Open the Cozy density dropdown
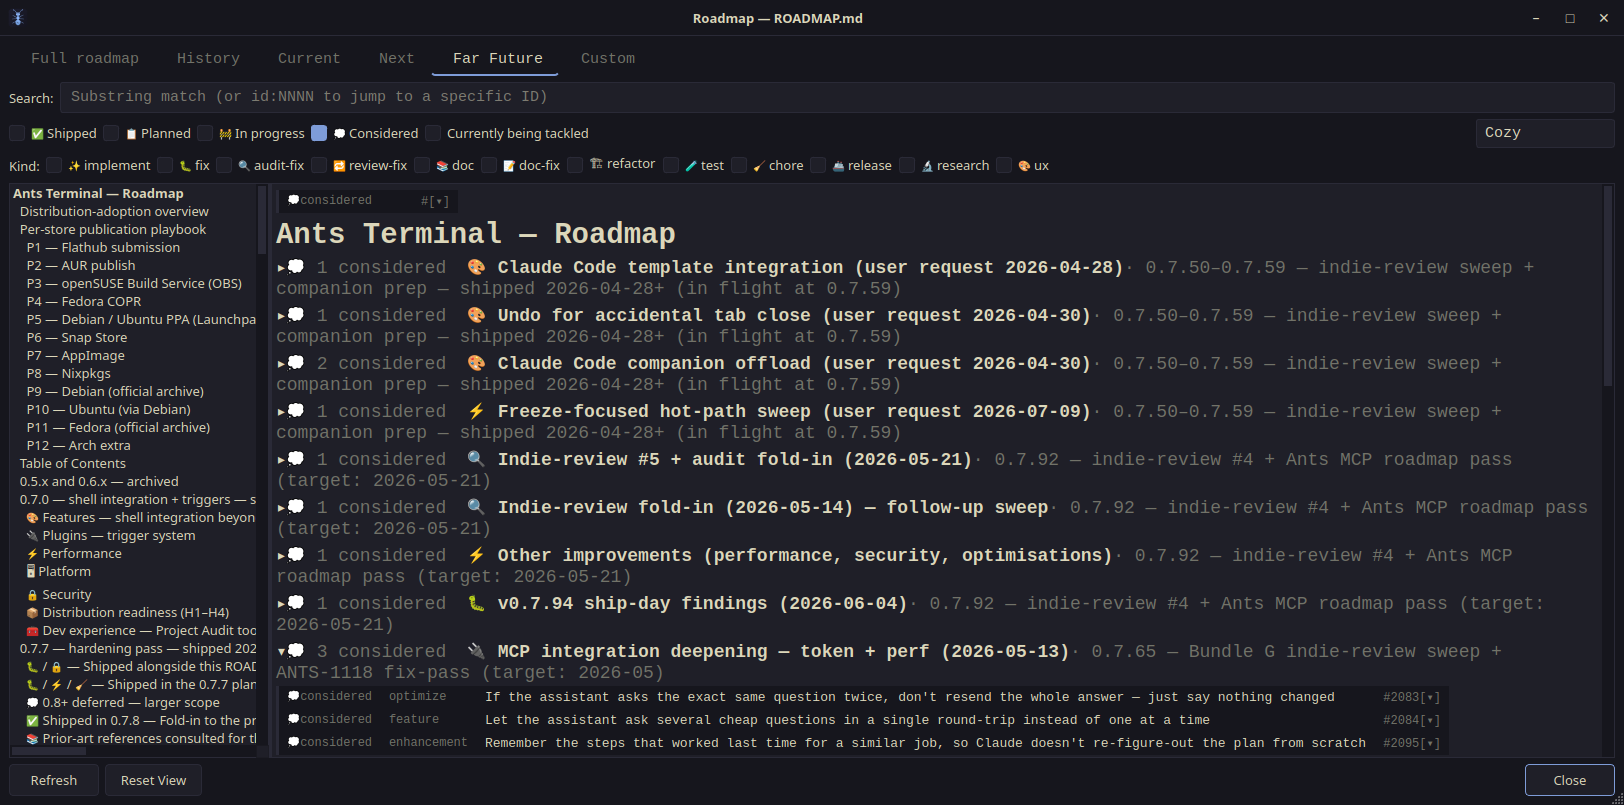 coord(1545,133)
